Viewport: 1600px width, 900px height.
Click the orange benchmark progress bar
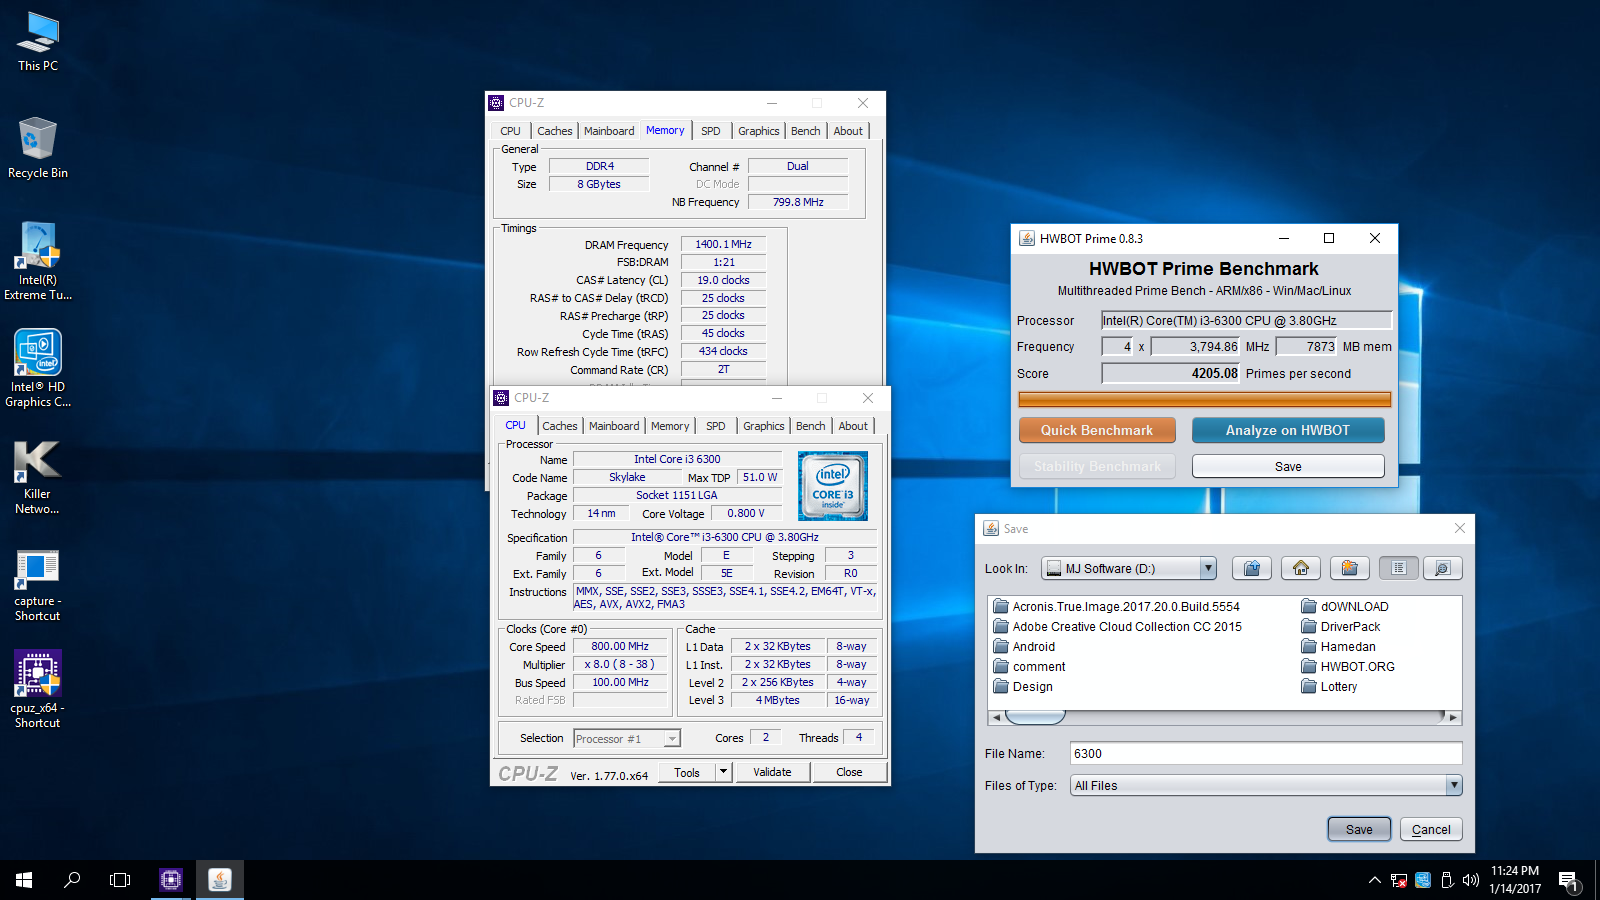pyautogui.click(x=1204, y=399)
